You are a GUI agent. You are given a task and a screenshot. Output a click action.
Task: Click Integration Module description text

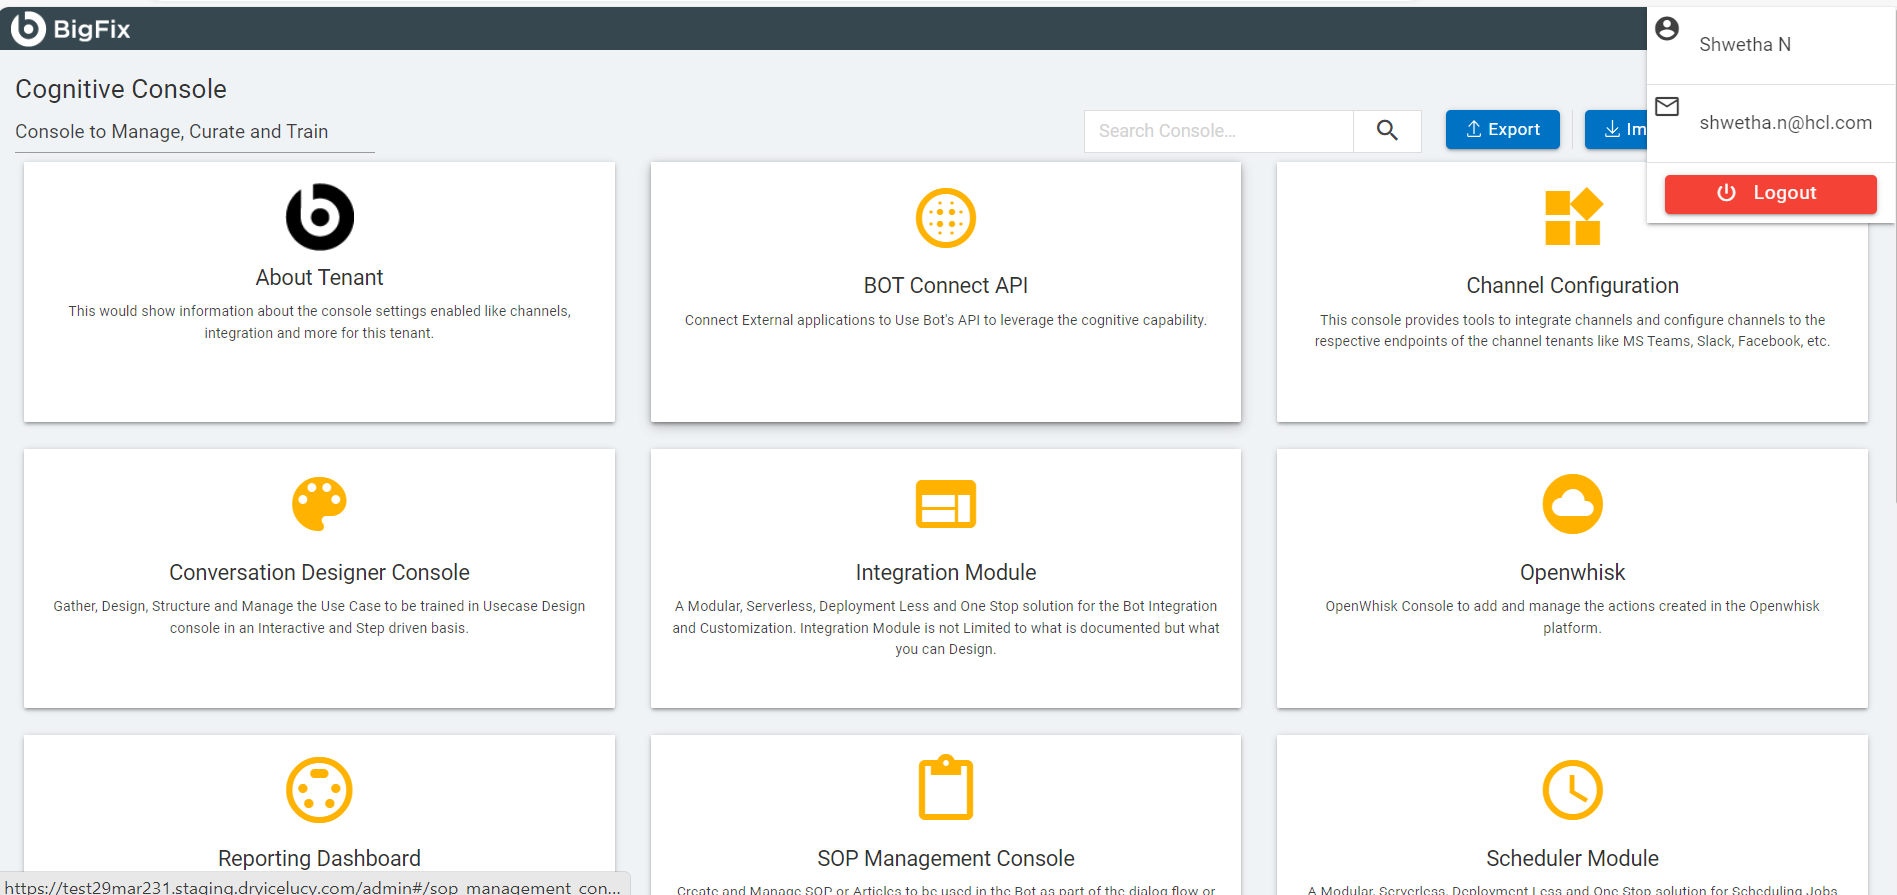click(946, 628)
